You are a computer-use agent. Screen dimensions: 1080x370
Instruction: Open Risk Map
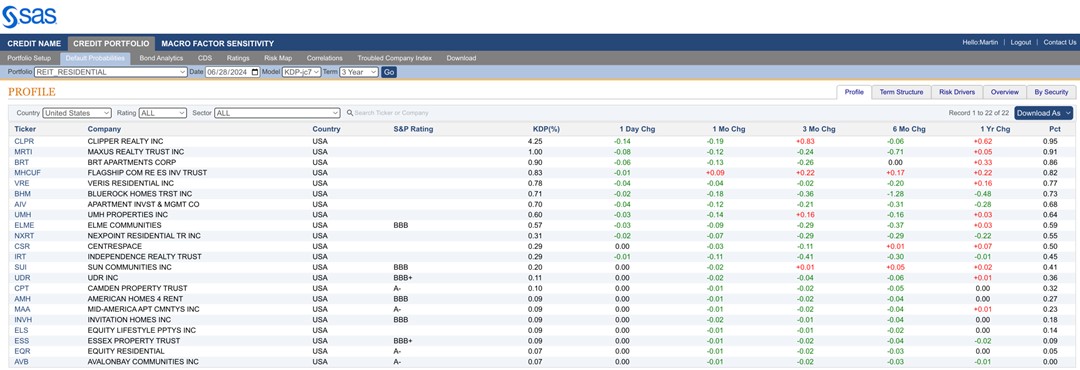(278, 59)
